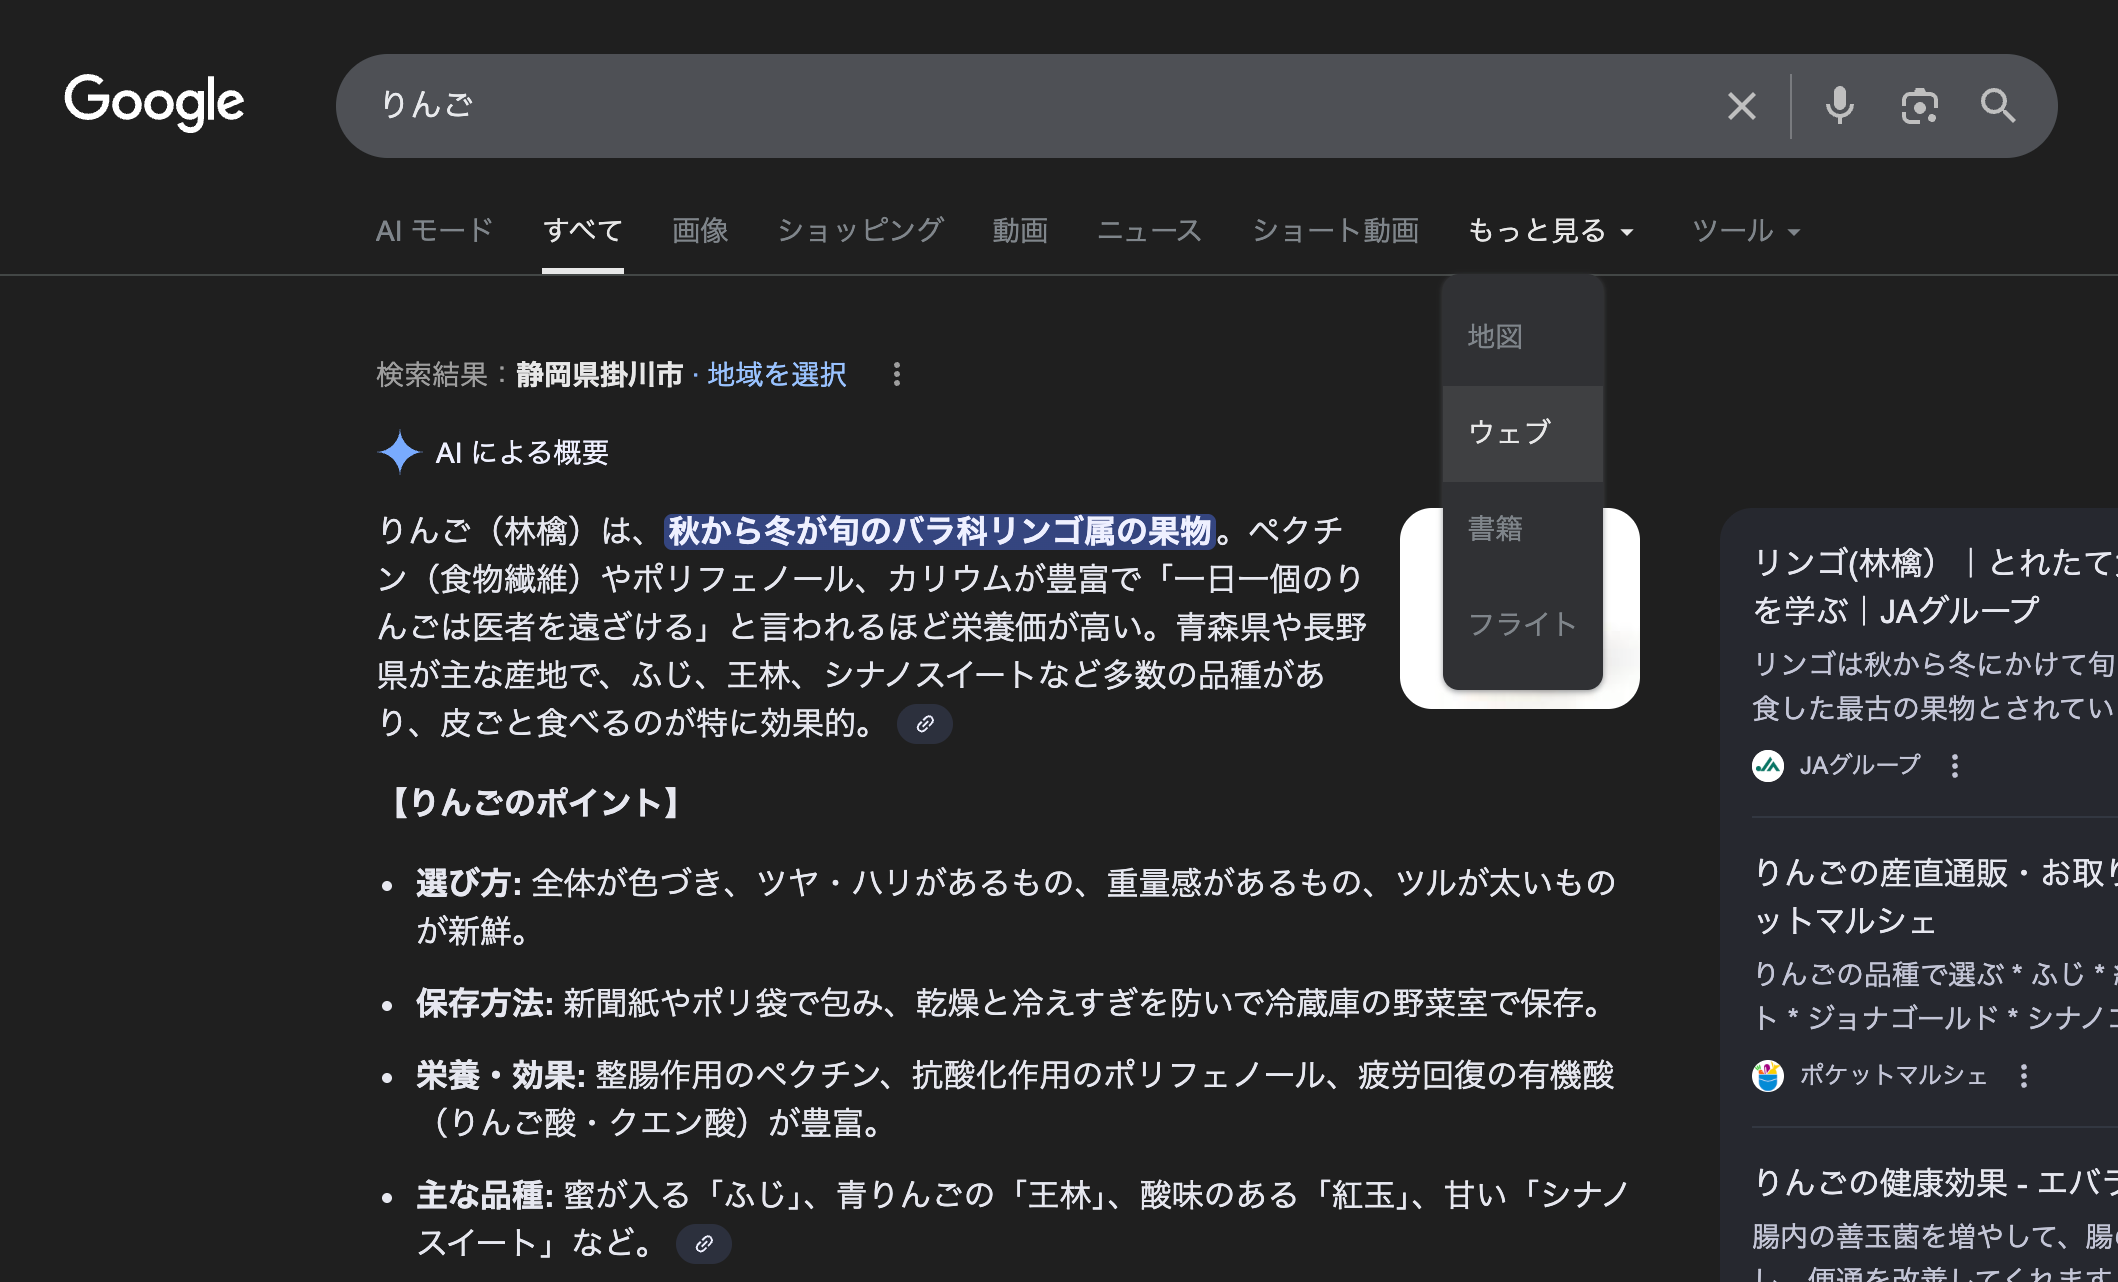Click the 保存方法 bullet label

pos(484,1003)
